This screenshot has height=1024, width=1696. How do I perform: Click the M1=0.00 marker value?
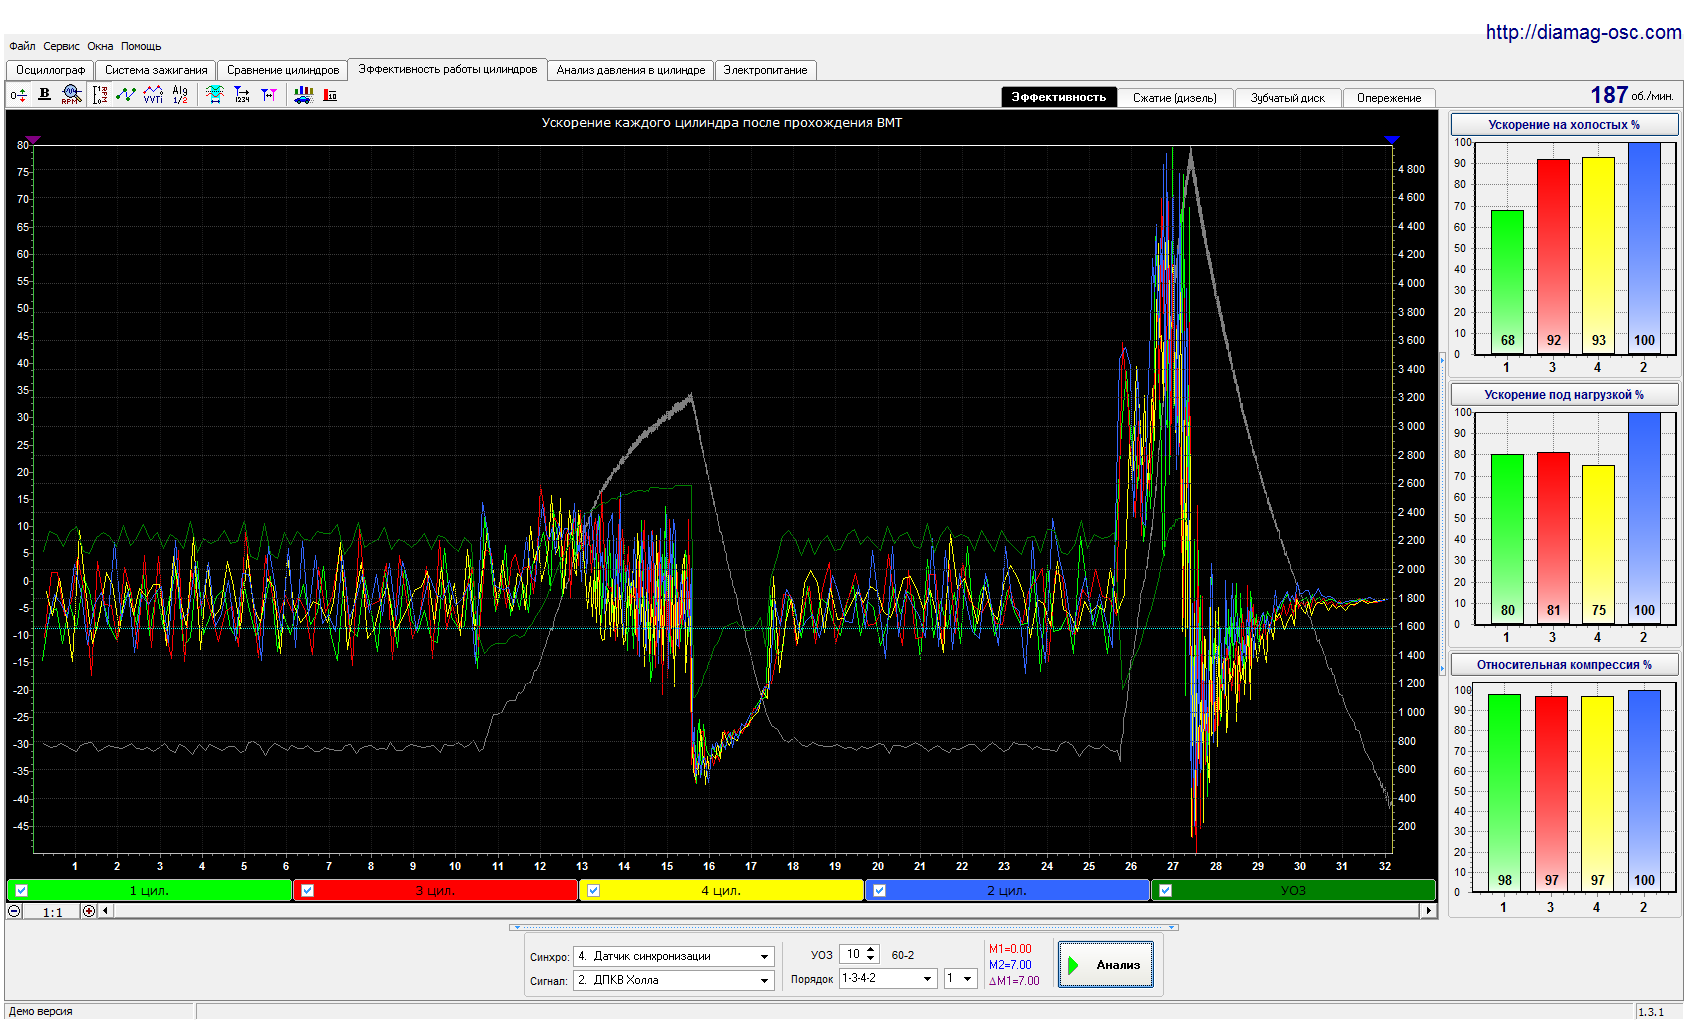coord(1010,949)
